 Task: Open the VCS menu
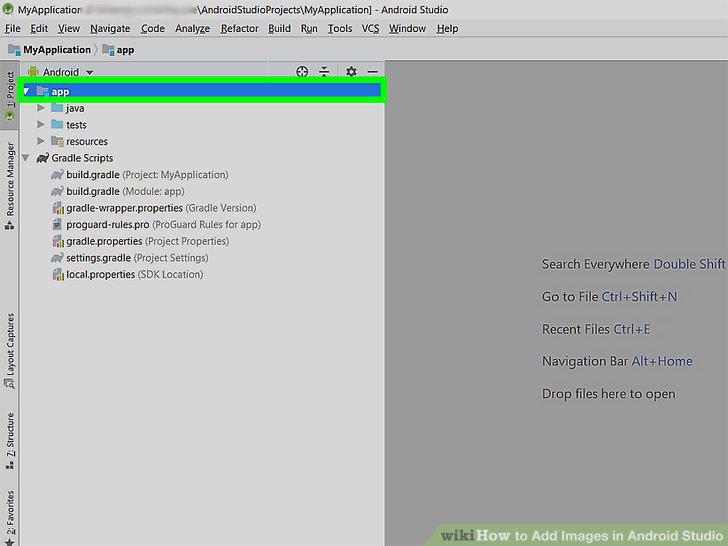370,29
